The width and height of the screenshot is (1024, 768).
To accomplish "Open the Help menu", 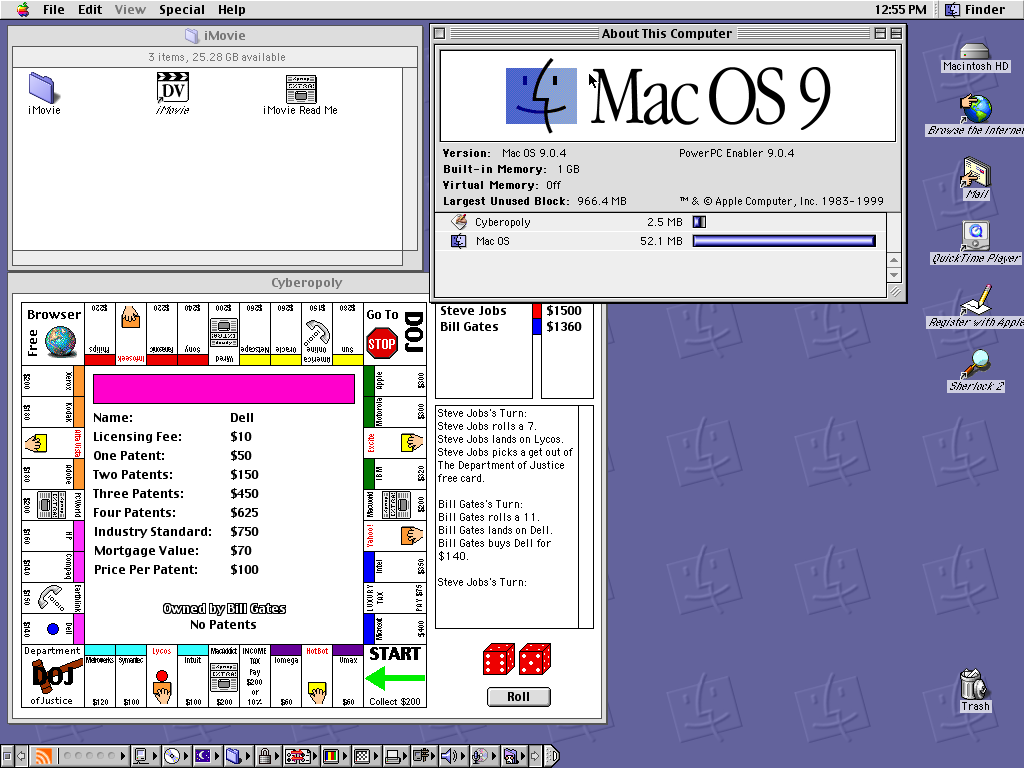I will pos(231,9).
